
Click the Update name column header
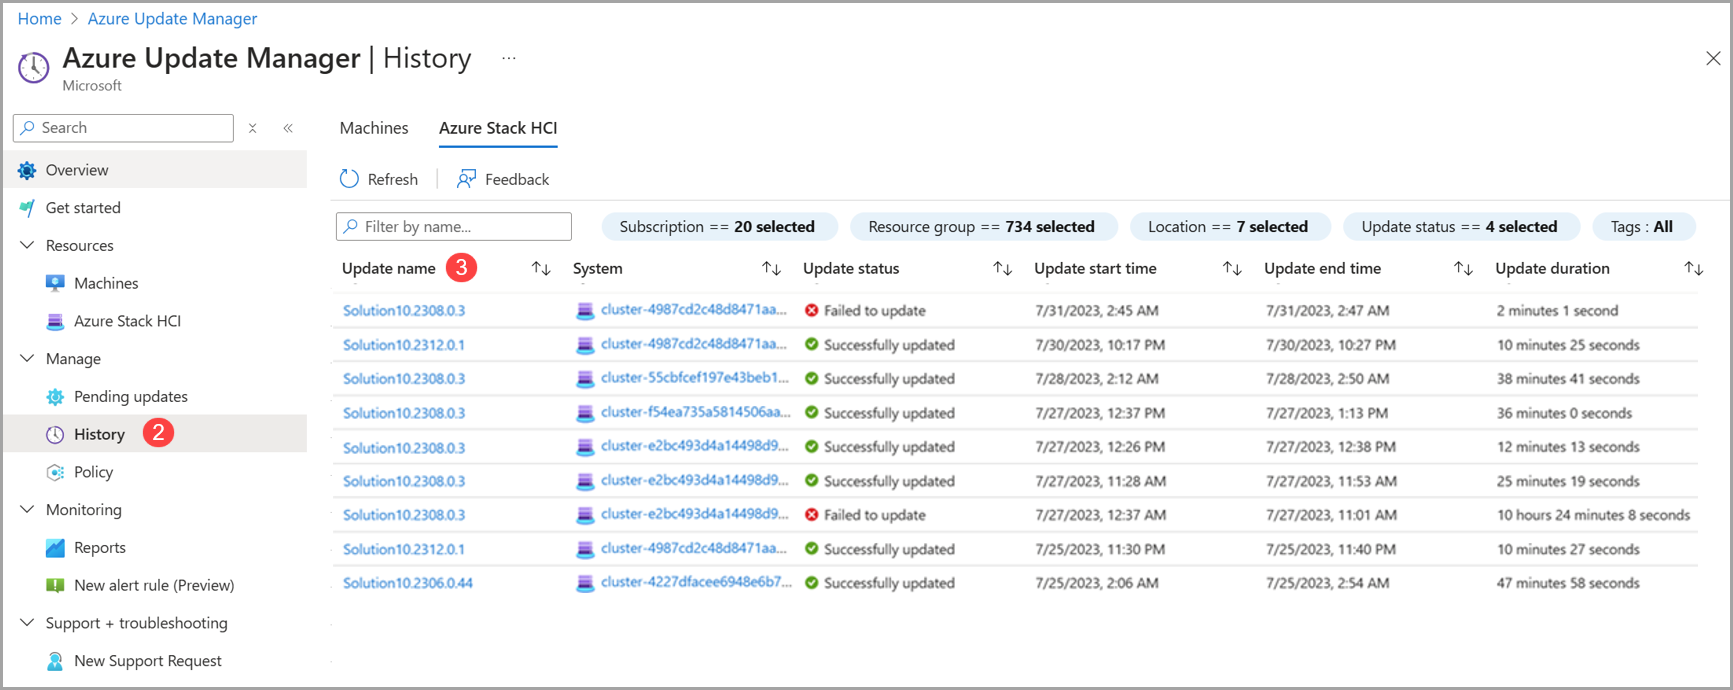point(389,268)
